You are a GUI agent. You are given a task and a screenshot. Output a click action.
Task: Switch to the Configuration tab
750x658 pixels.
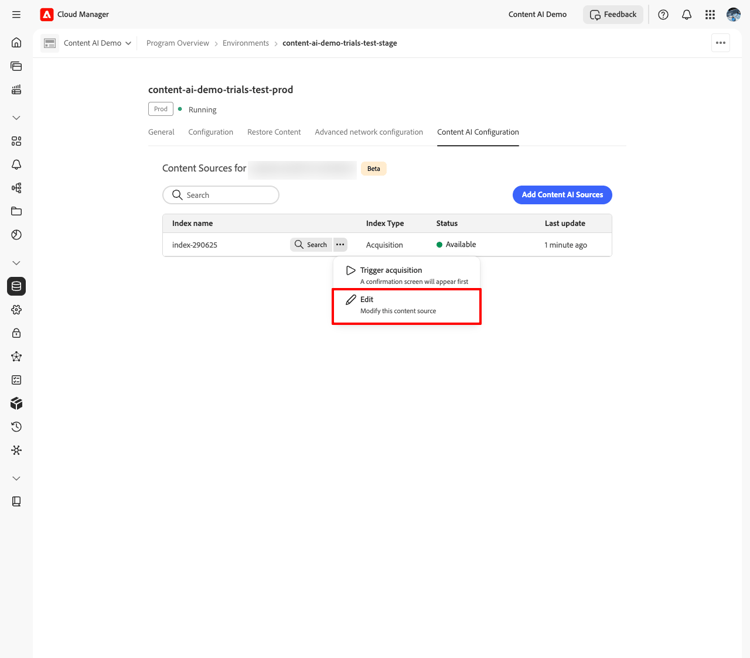pos(210,132)
